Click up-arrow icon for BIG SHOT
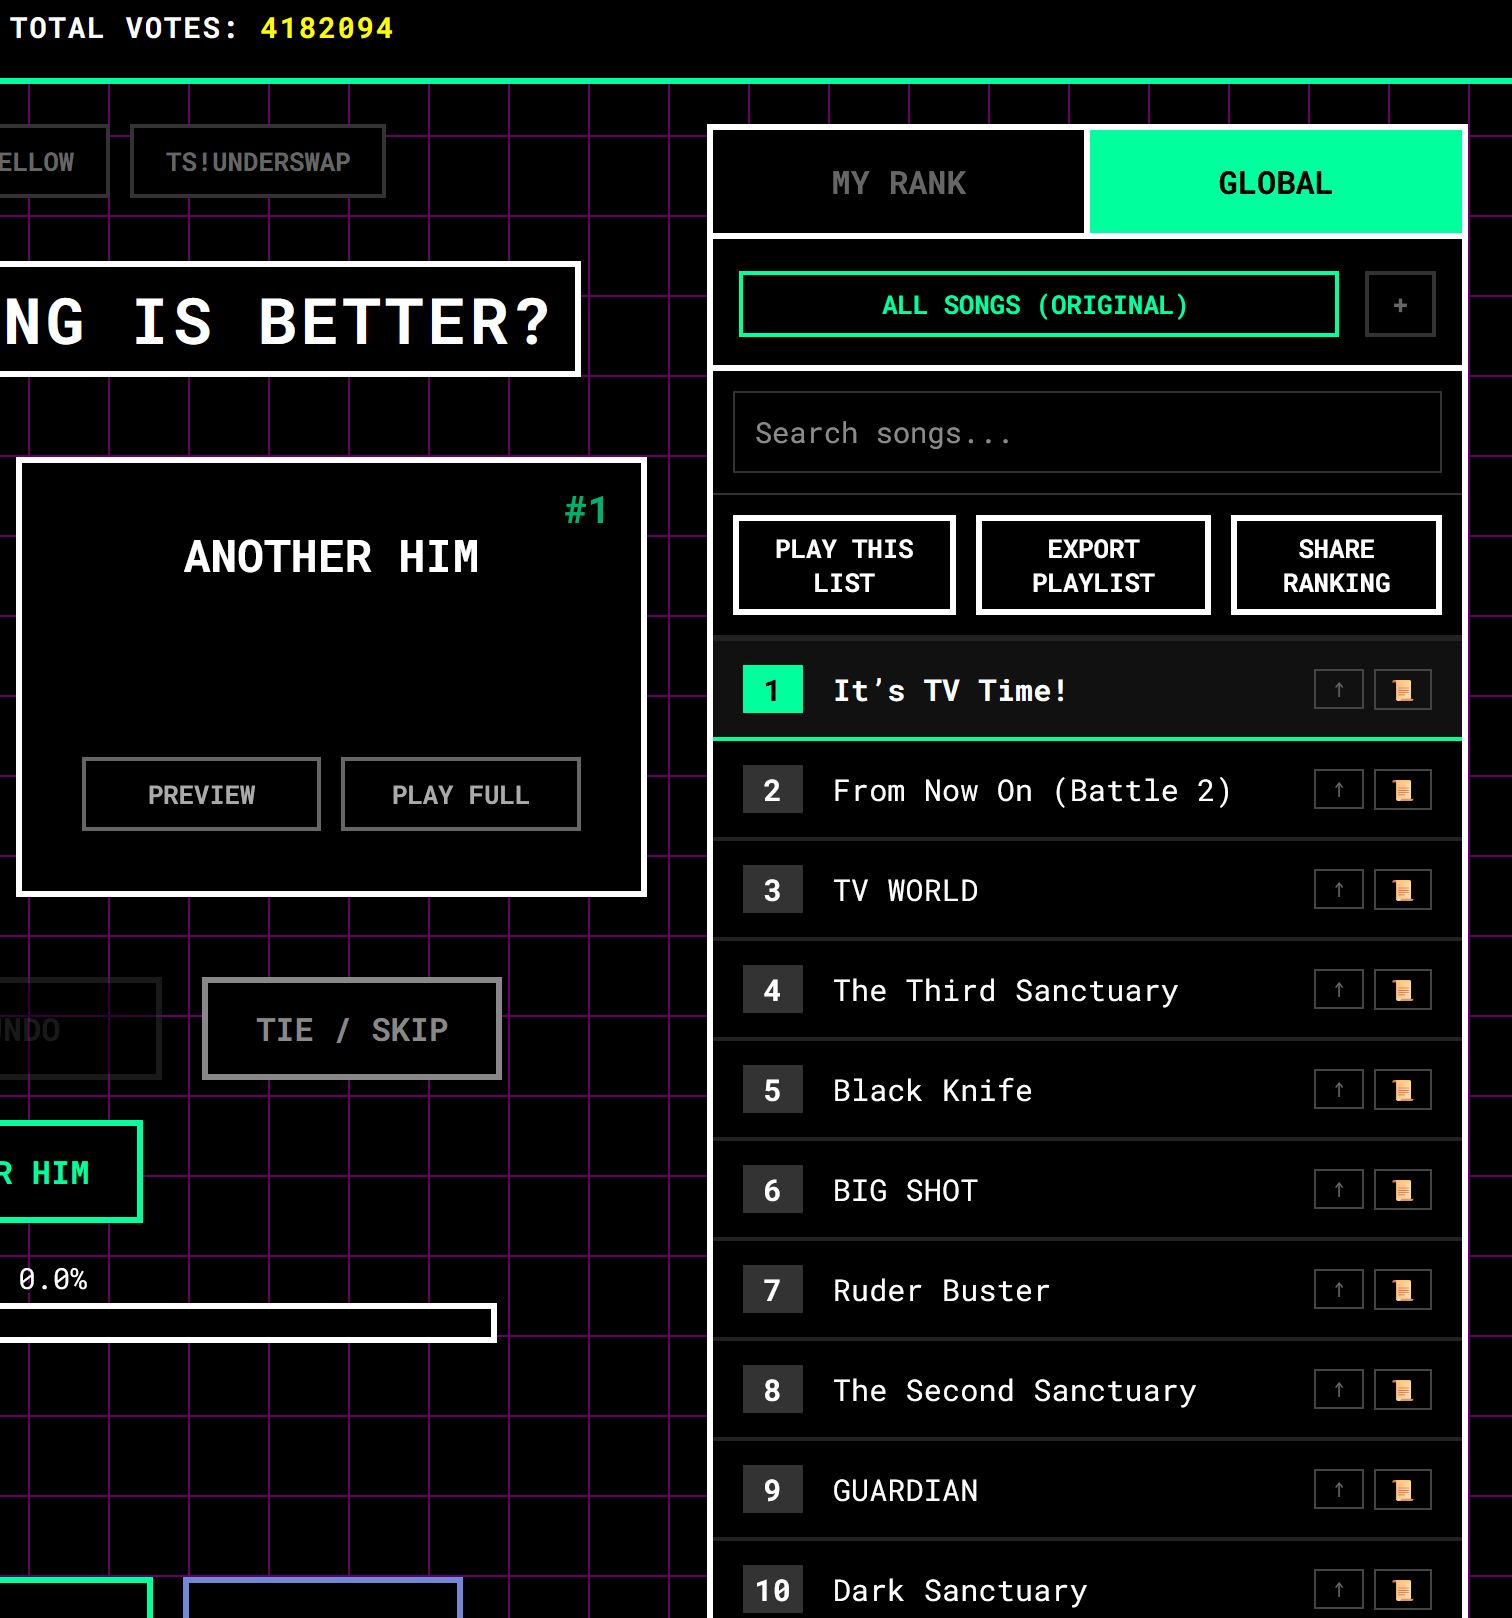Viewport: 1512px width, 1618px height. 1338,1190
